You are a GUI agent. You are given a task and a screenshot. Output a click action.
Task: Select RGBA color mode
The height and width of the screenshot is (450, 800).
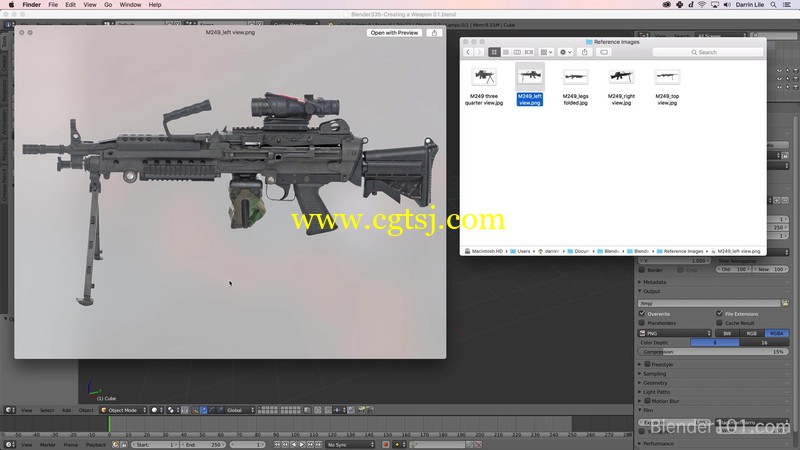click(x=776, y=333)
